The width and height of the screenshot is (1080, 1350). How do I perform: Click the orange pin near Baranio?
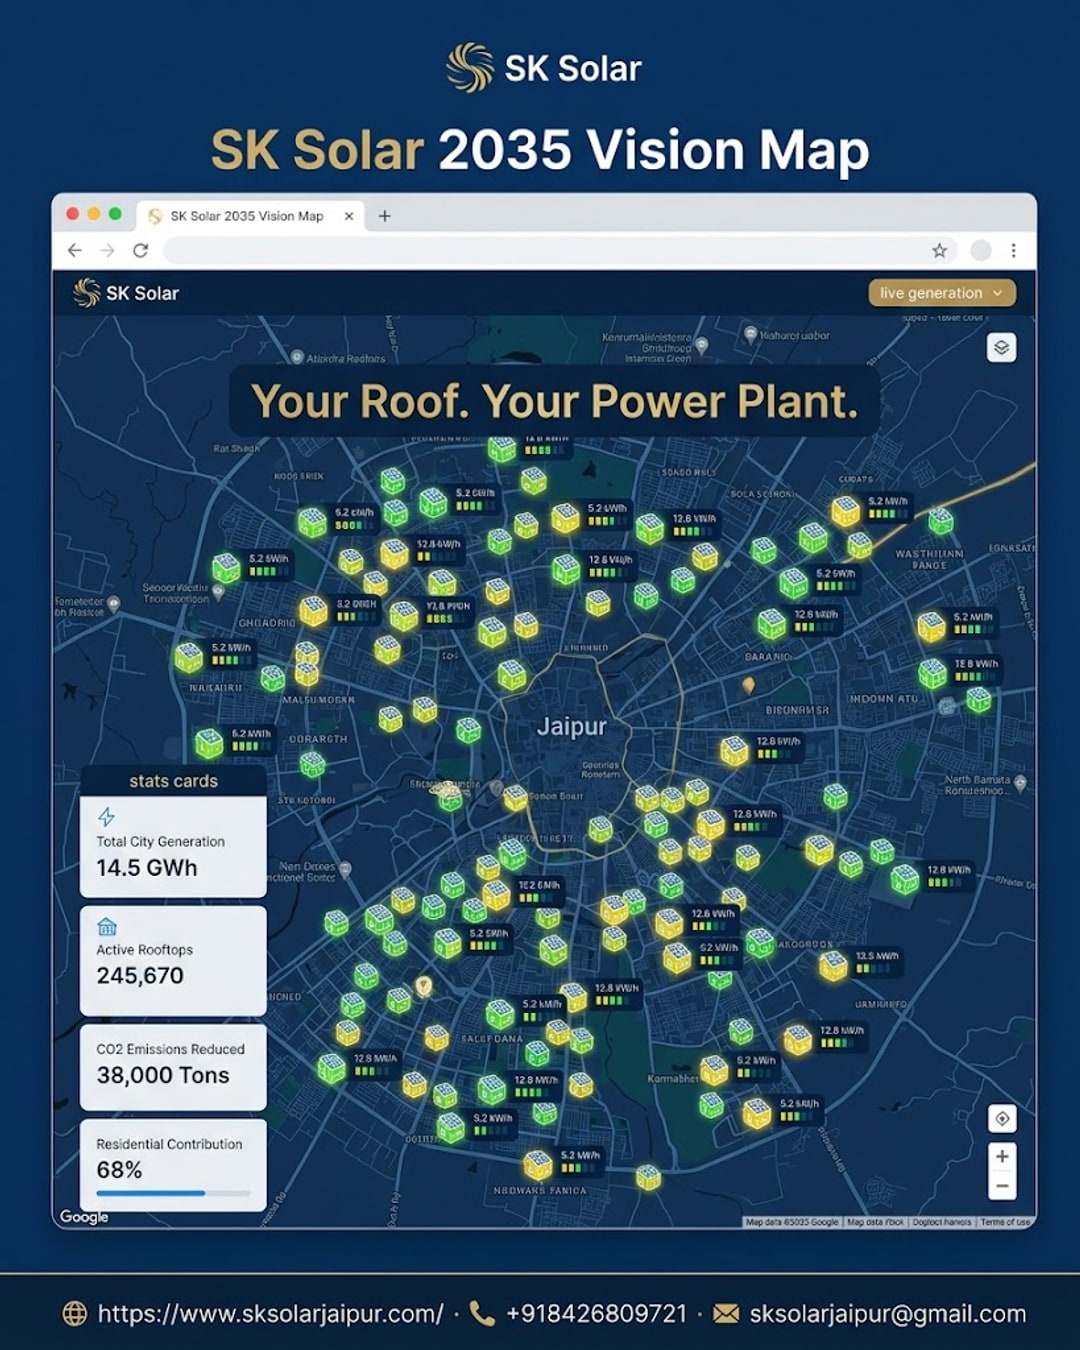pos(748,686)
